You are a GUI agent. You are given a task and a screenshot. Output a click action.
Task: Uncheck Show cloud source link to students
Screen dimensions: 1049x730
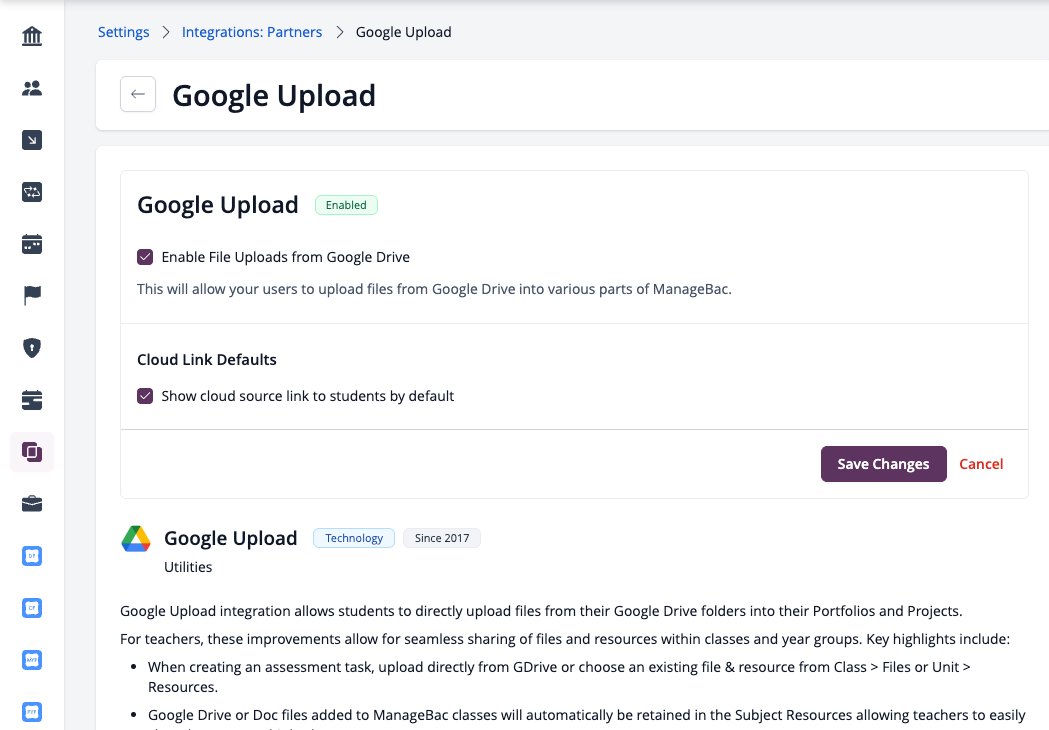point(145,396)
